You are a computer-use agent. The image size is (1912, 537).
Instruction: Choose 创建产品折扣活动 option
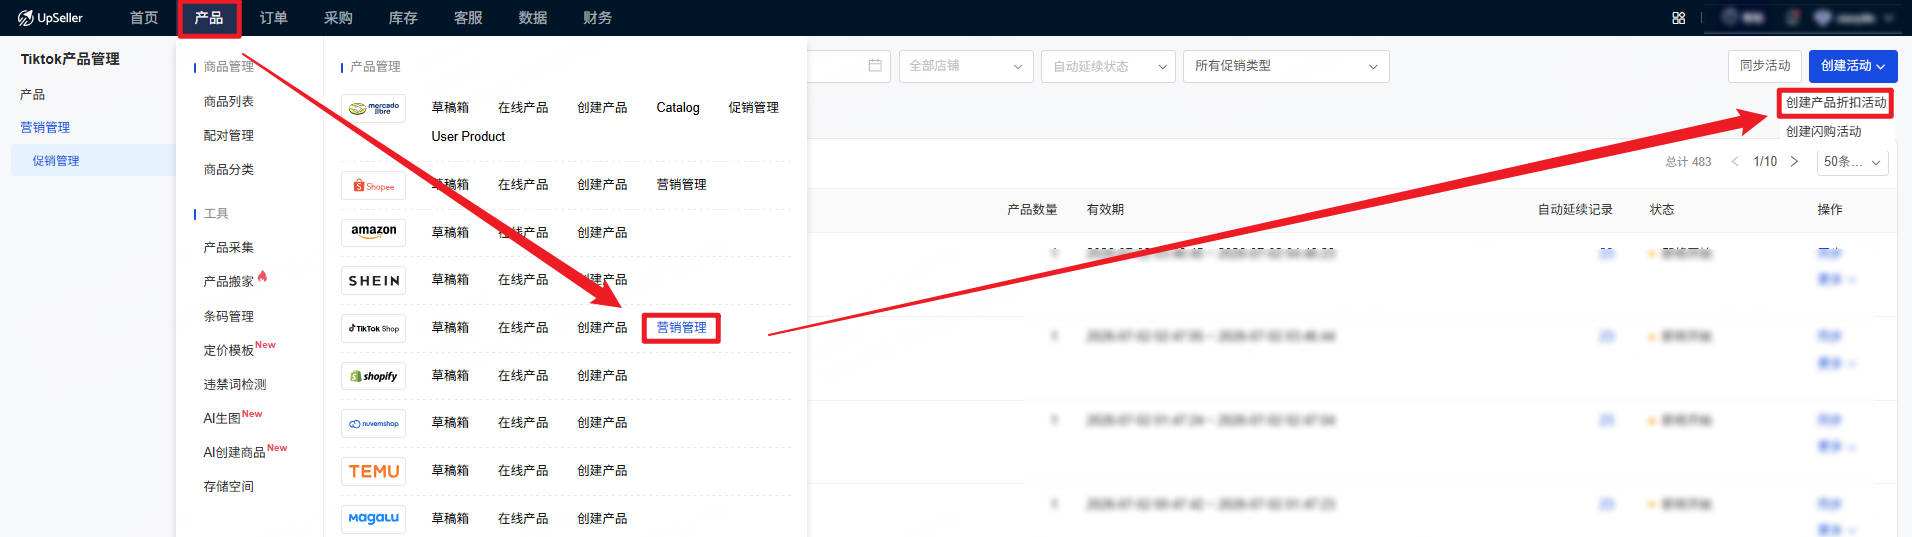[1835, 102]
